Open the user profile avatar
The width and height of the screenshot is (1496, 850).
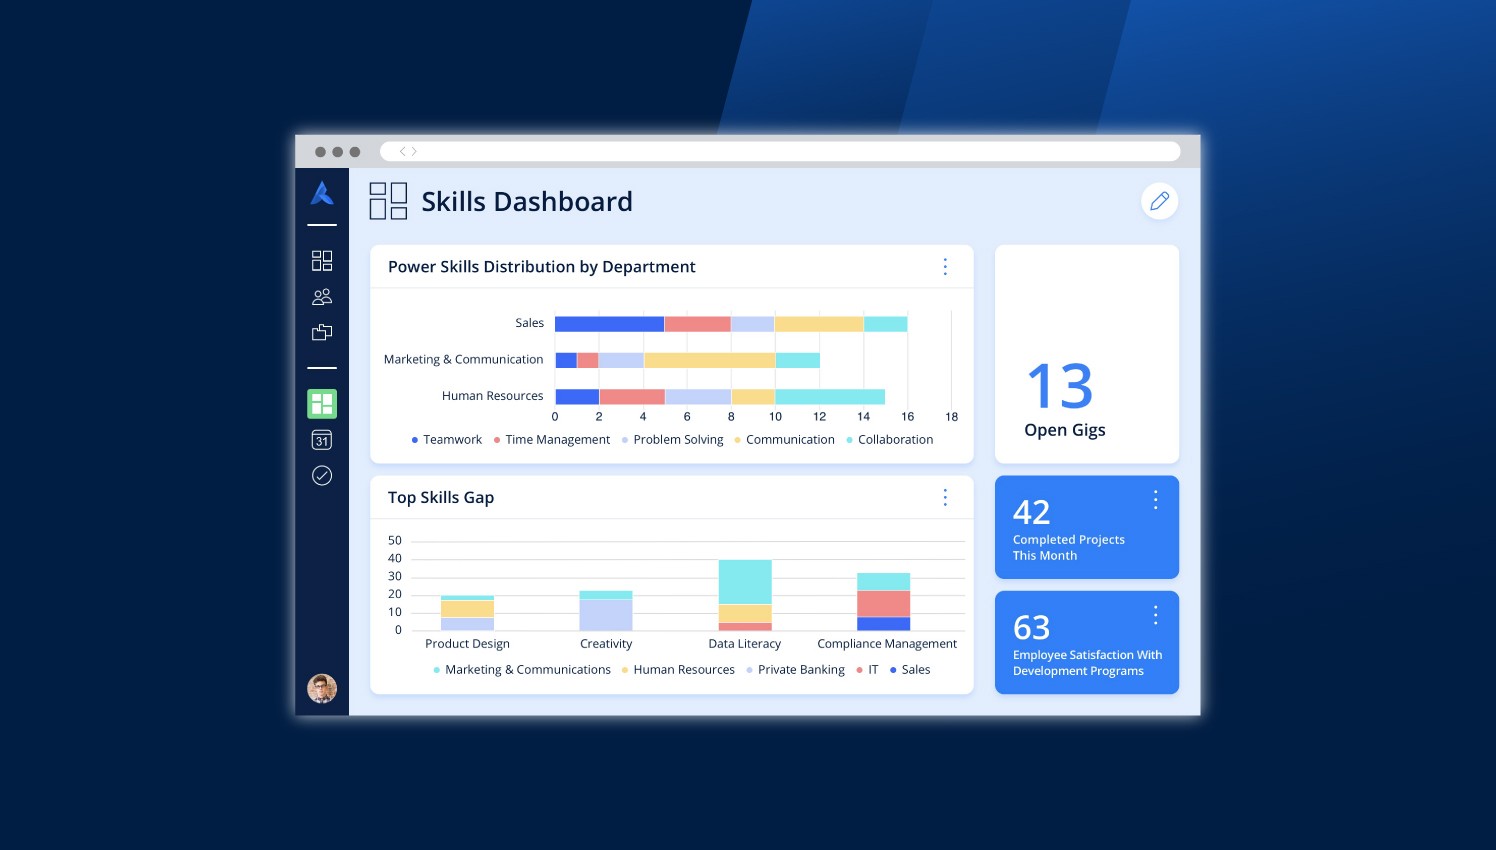322,688
